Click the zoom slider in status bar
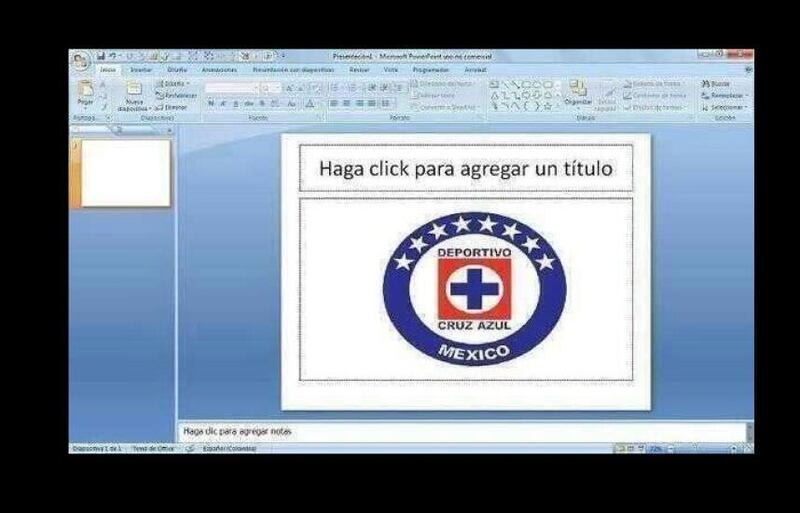The image size is (800, 513). [x=704, y=449]
